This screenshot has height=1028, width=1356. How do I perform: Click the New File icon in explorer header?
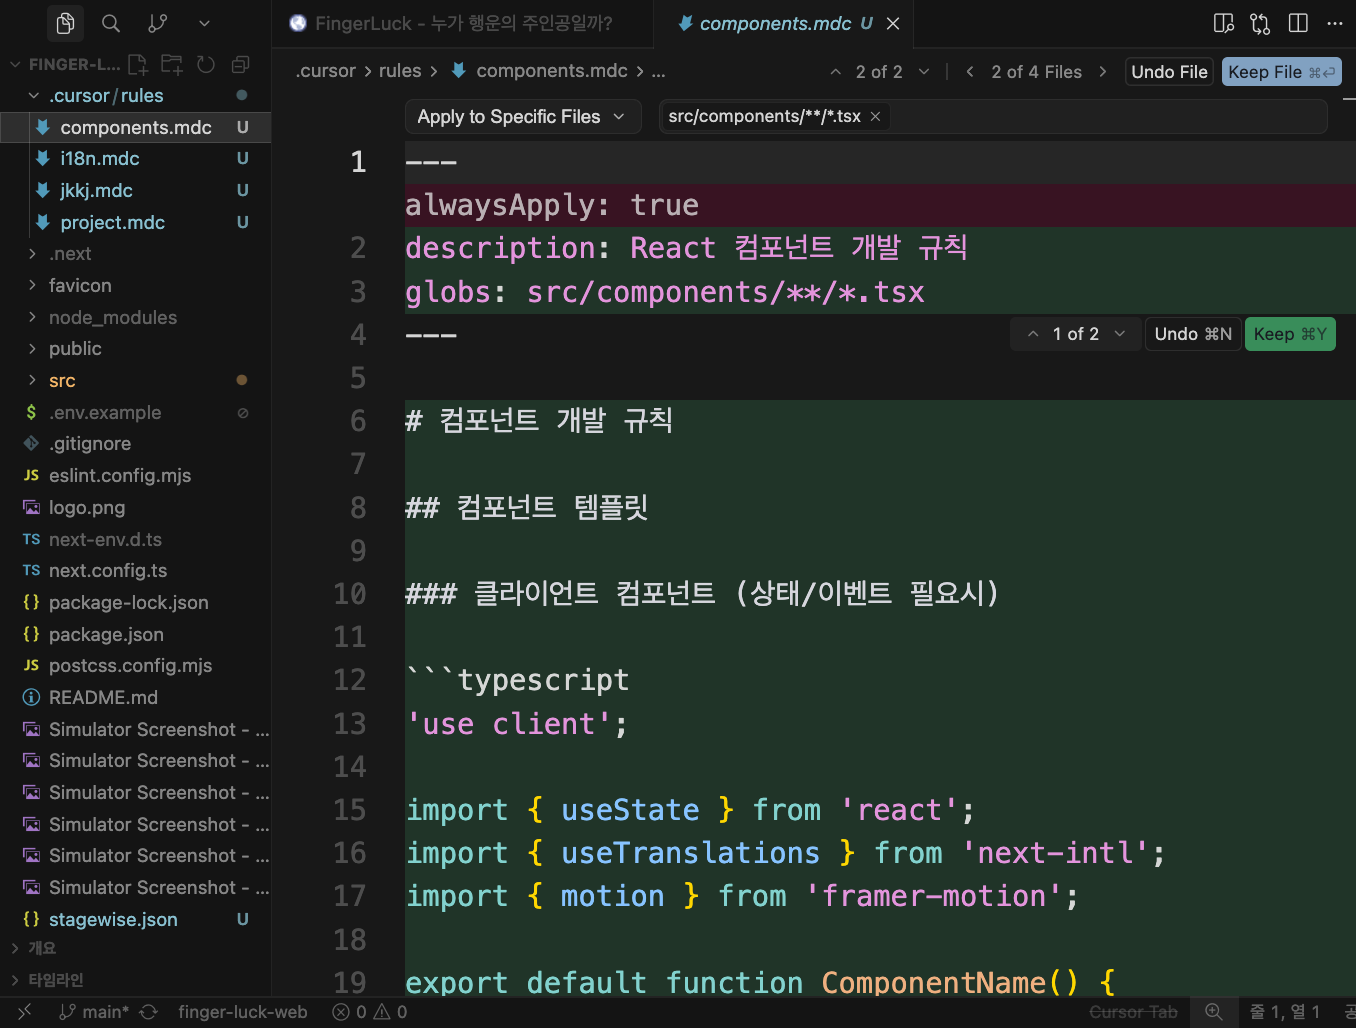(138, 65)
